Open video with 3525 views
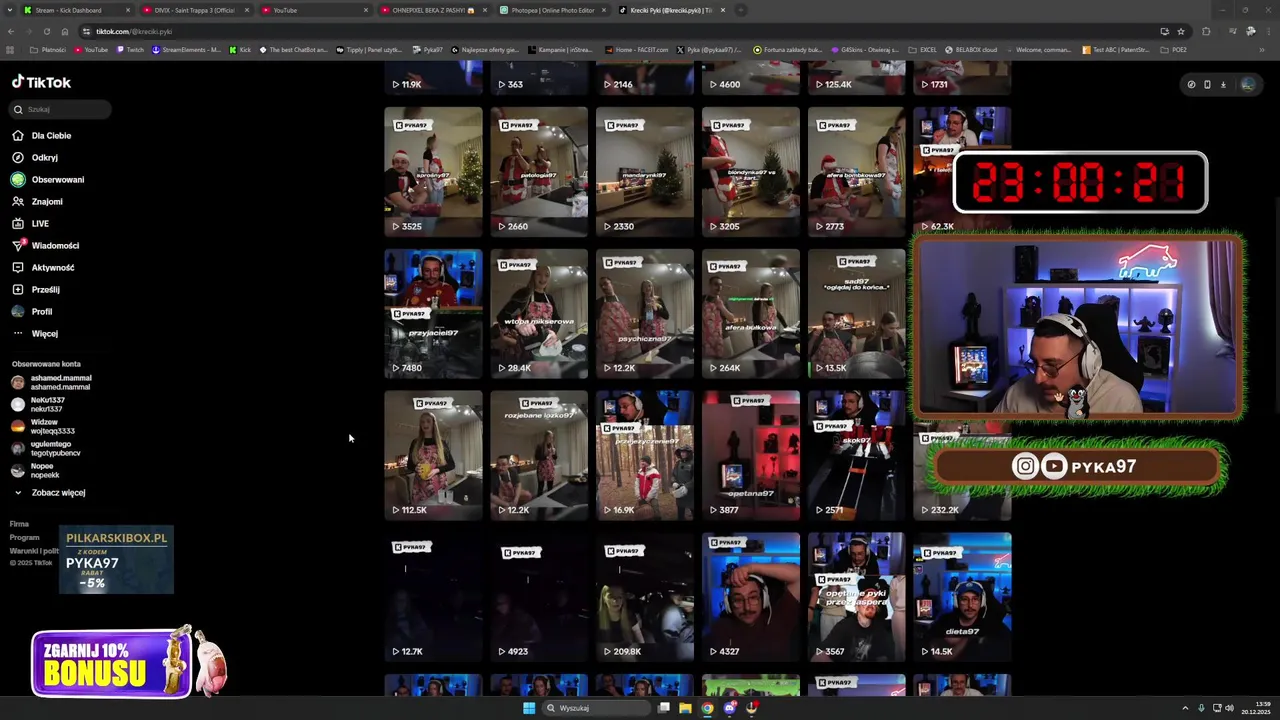The width and height of the screenshot is (1280, 720). (433, 171)
